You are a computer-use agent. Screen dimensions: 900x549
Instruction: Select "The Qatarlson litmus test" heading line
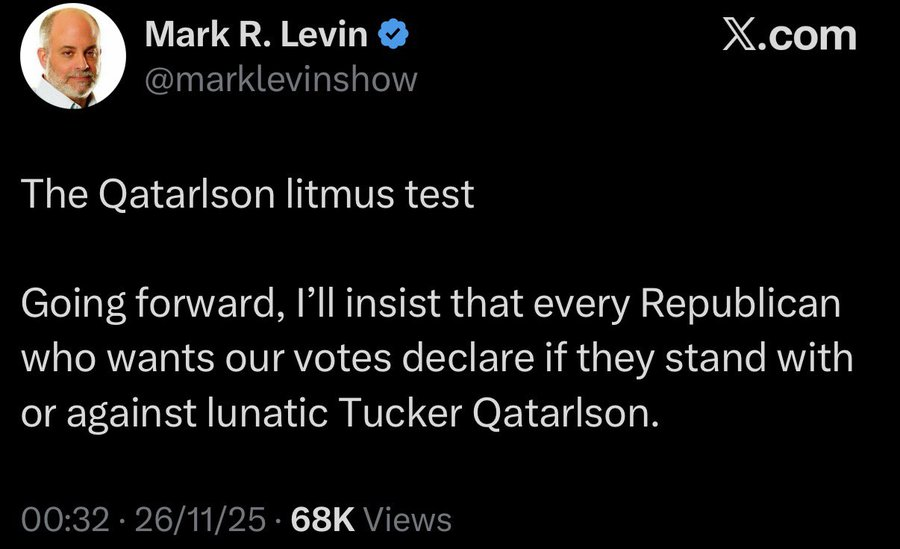(247, 195)
